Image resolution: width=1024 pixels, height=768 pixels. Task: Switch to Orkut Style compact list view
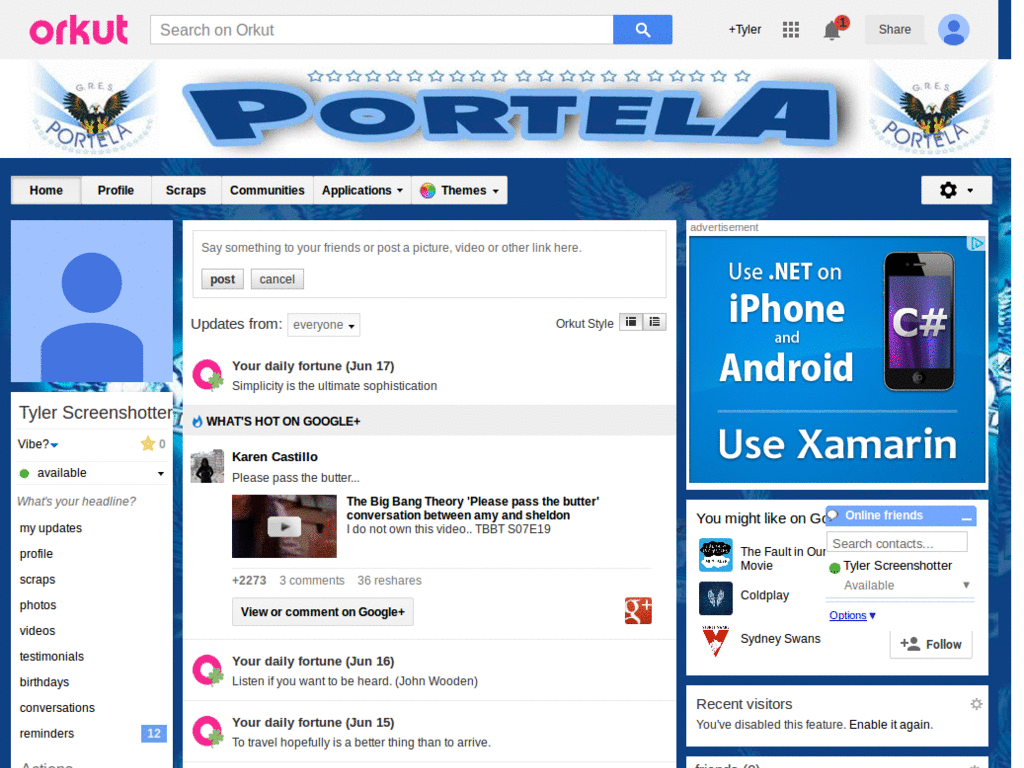coord(654,322)
